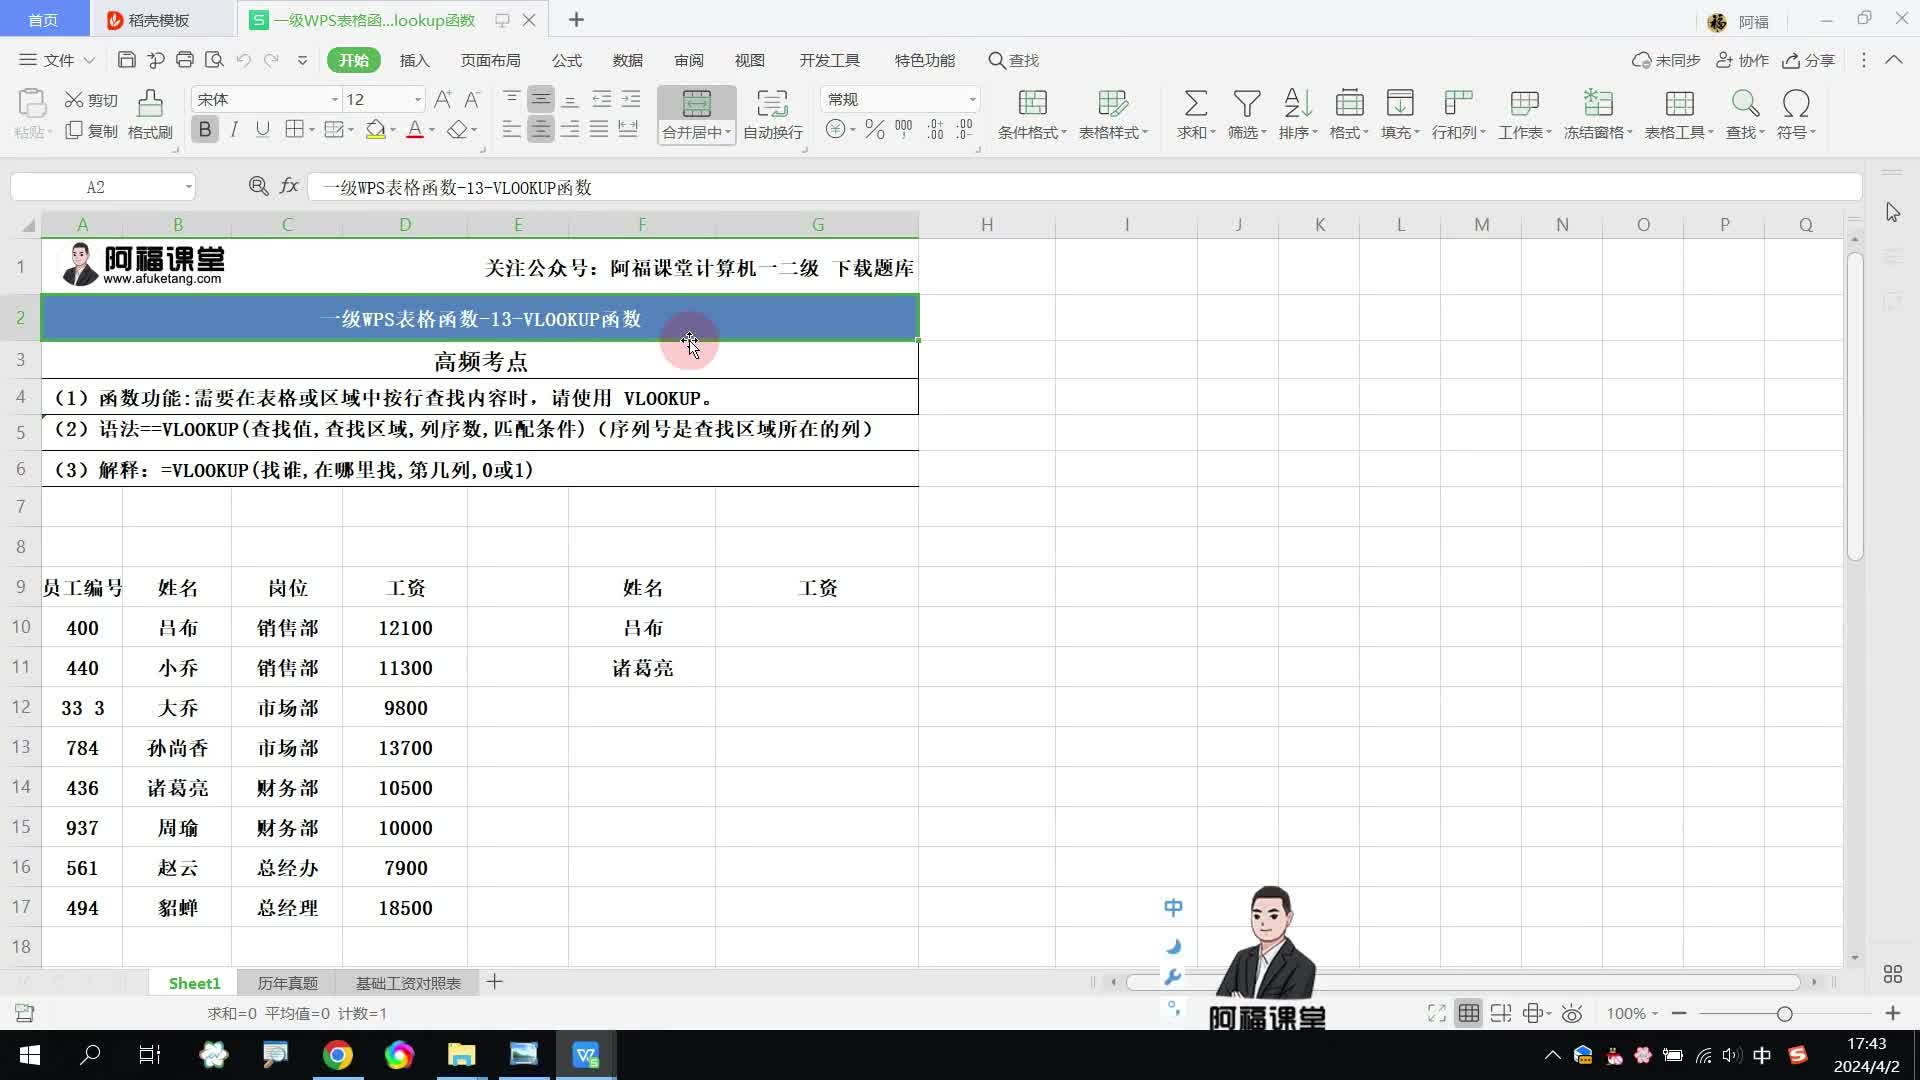
Task: Click the Sort icon
Action: 1297,104
